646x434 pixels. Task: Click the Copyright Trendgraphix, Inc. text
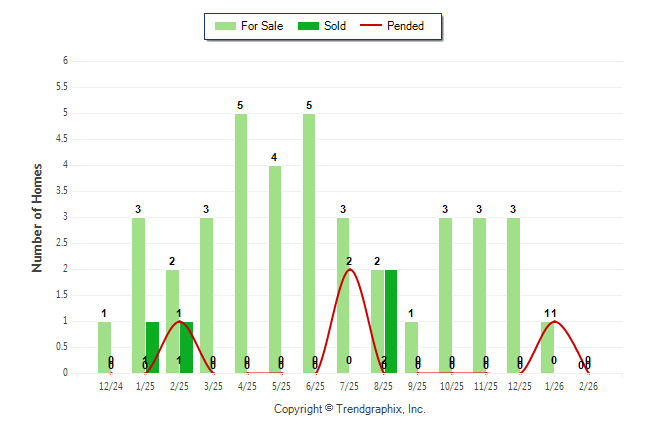point(350,409)
